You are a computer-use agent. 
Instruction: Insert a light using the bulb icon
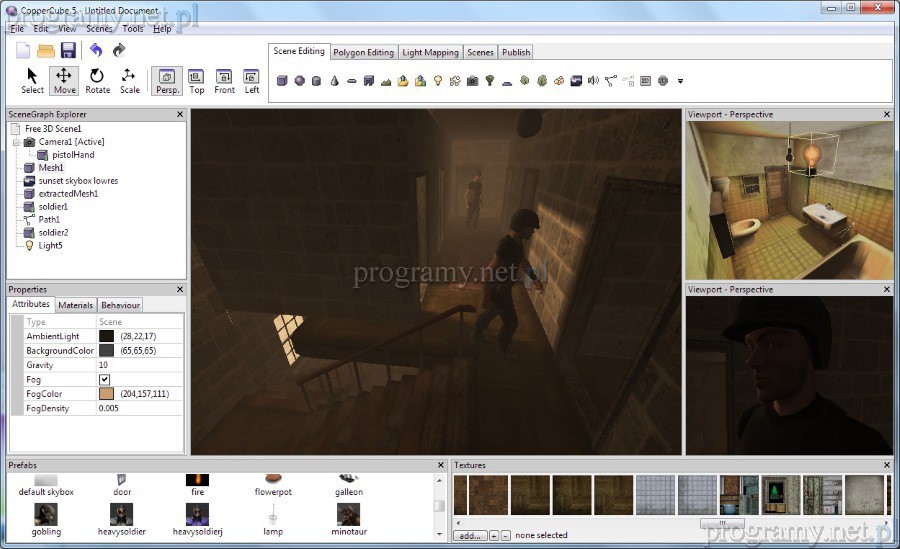coord(438,81)
